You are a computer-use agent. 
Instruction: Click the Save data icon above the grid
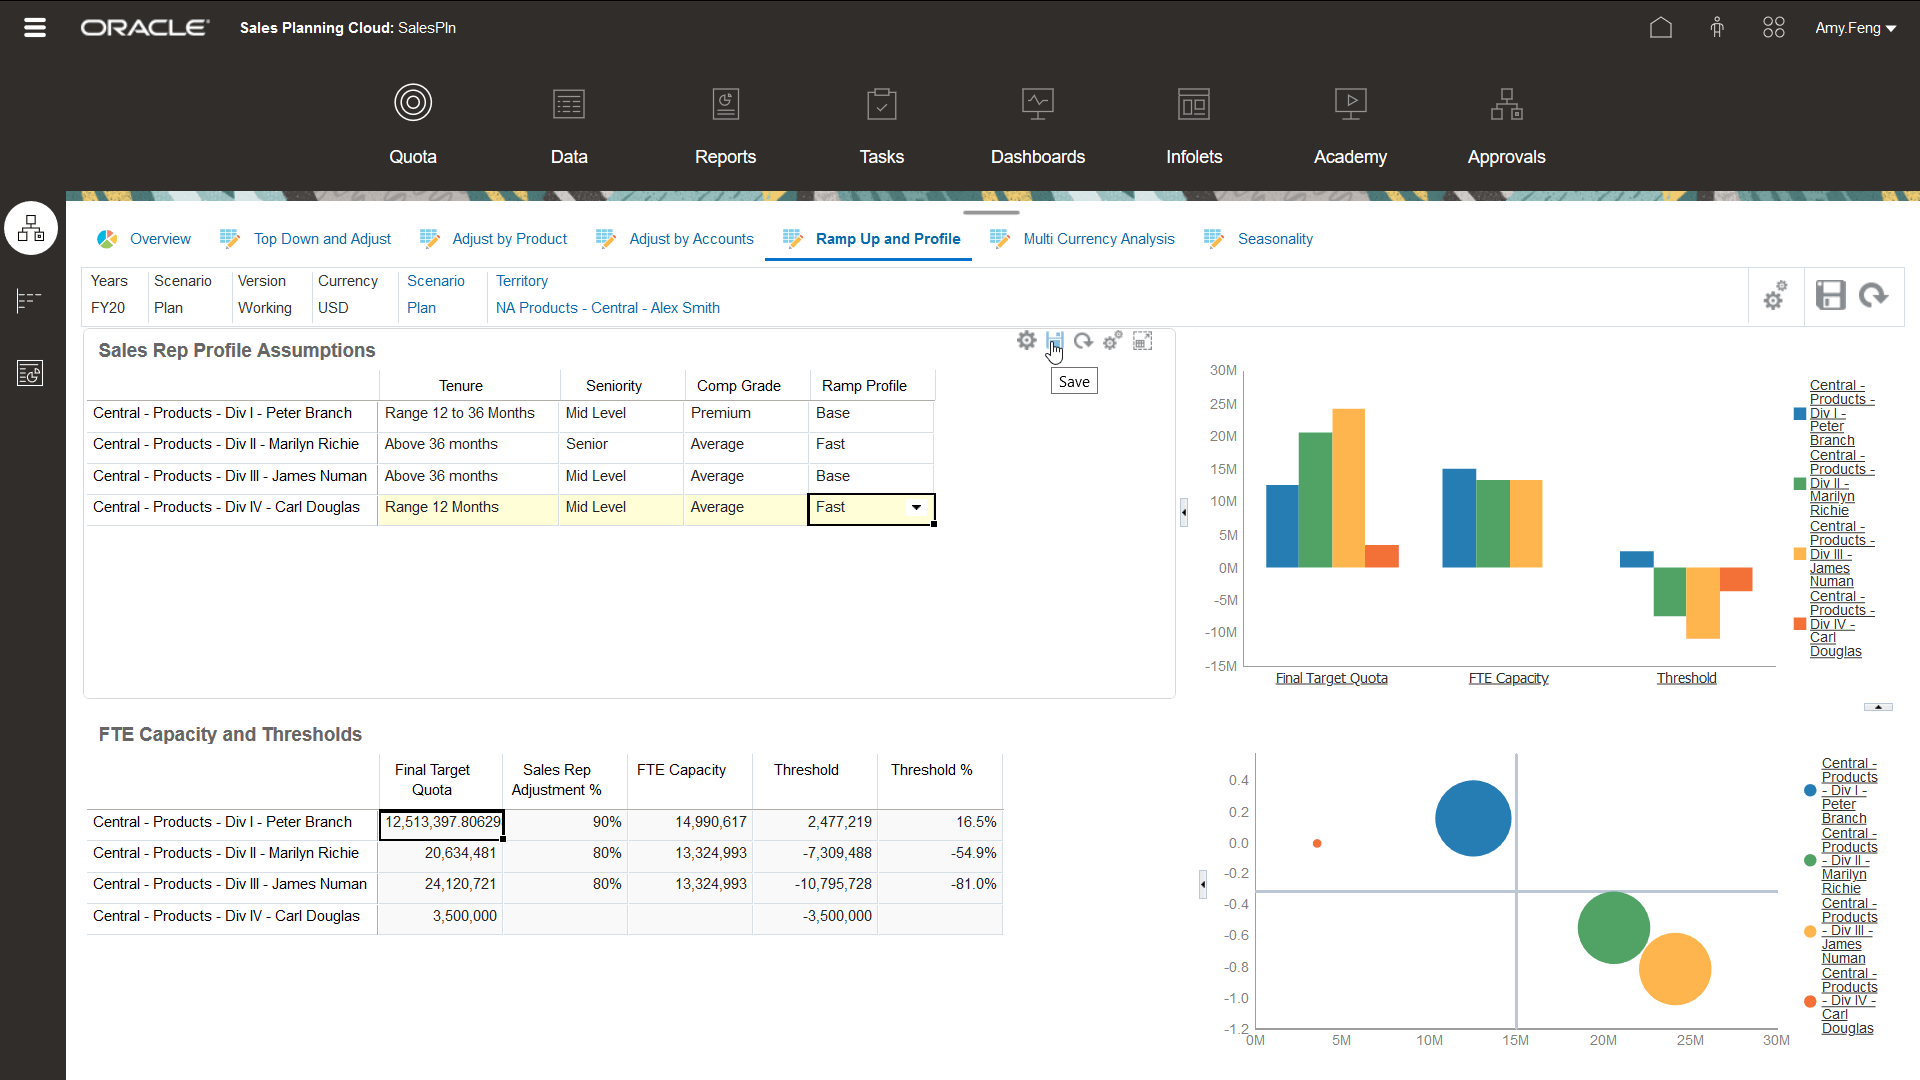(1055, 340)
